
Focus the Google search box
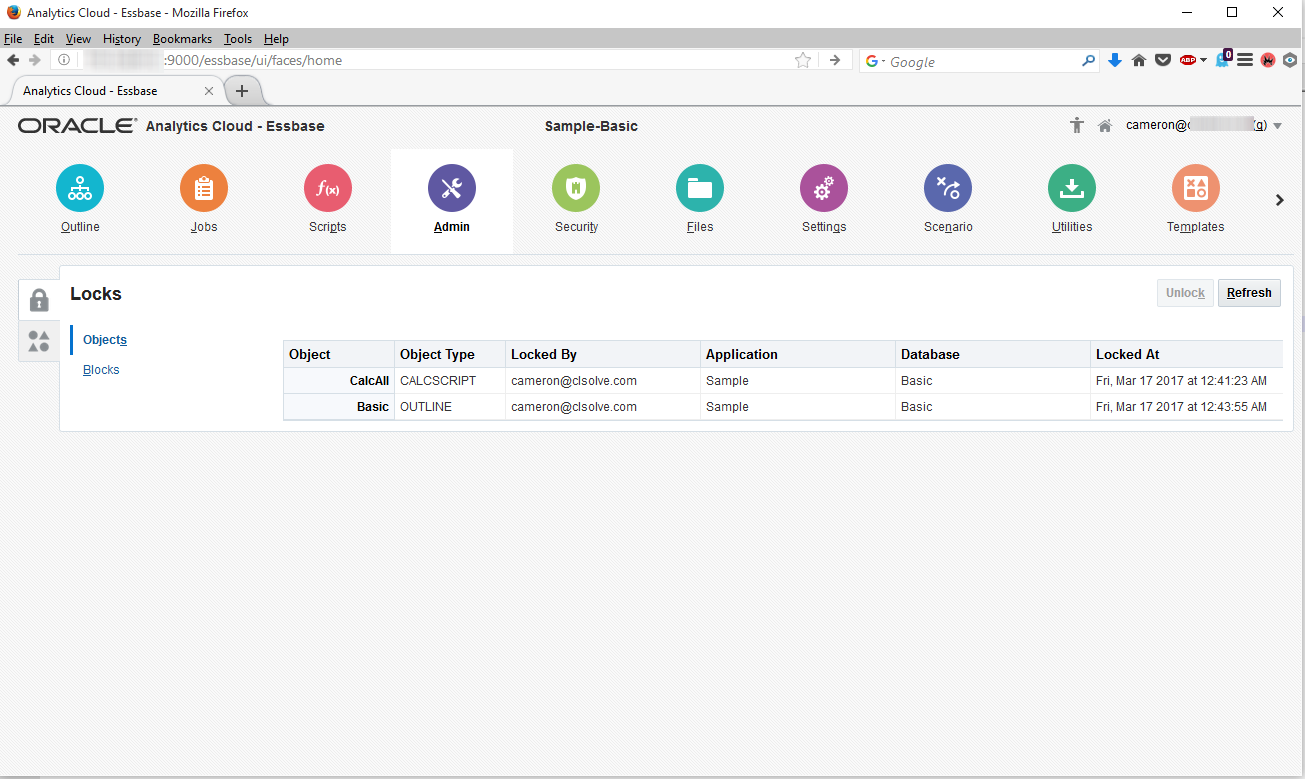pos(980,61)
